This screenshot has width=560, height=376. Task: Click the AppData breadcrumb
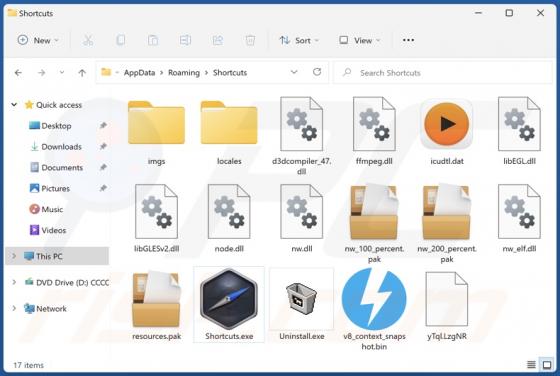pos(139,72)
